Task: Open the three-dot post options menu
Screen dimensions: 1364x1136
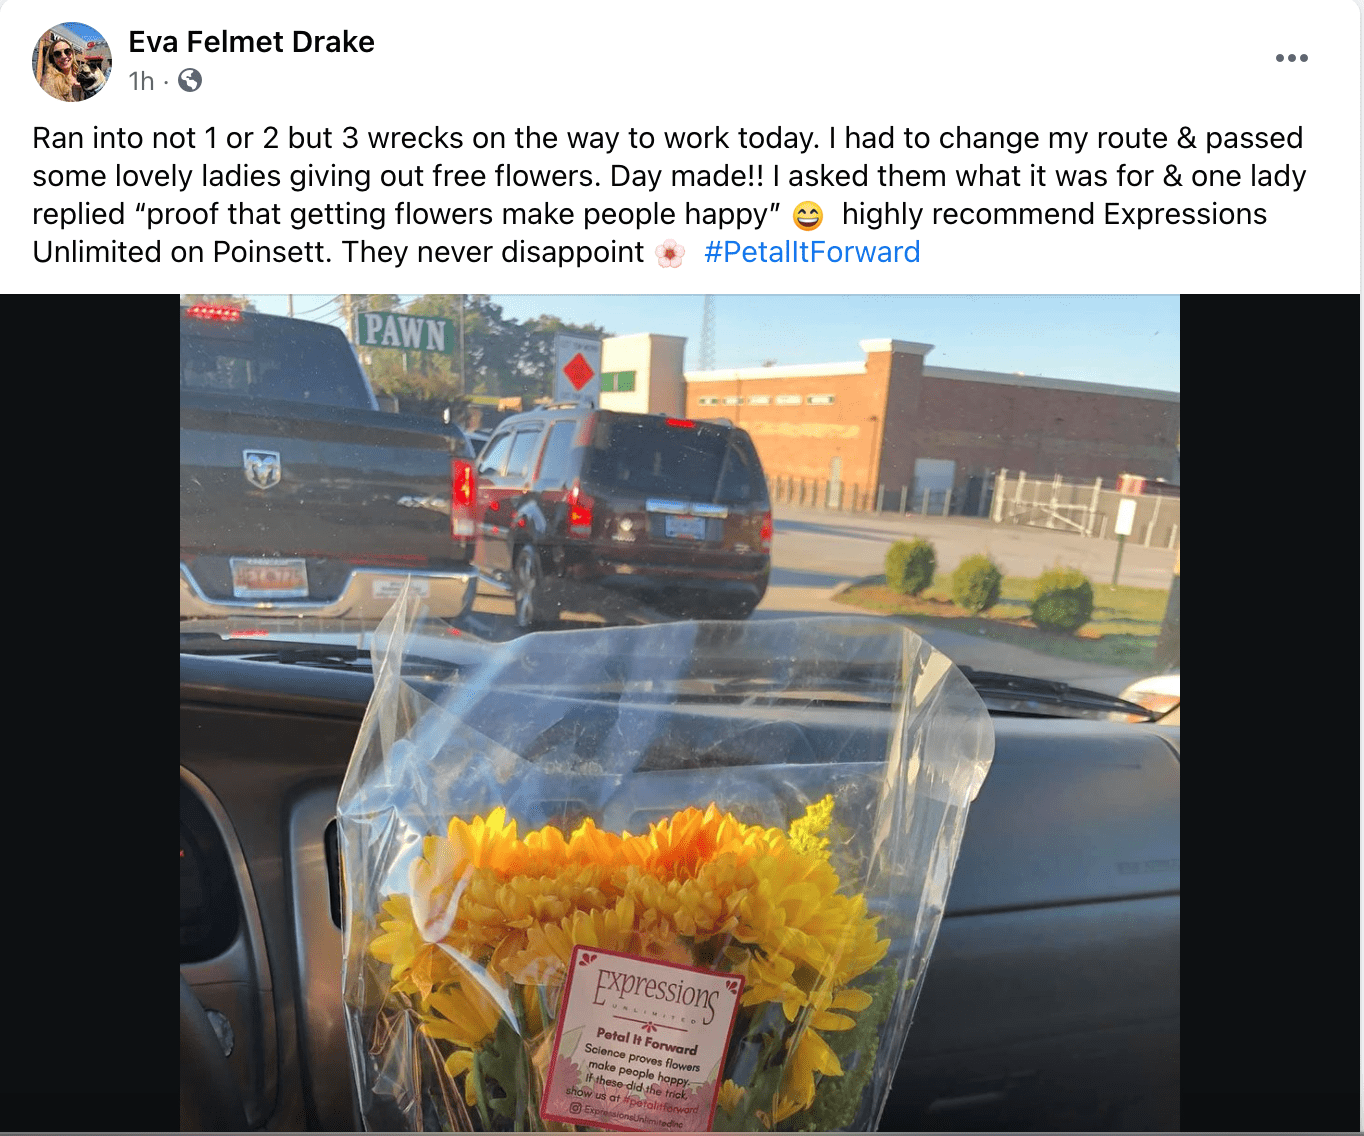Action: (x=1291, y=58)
